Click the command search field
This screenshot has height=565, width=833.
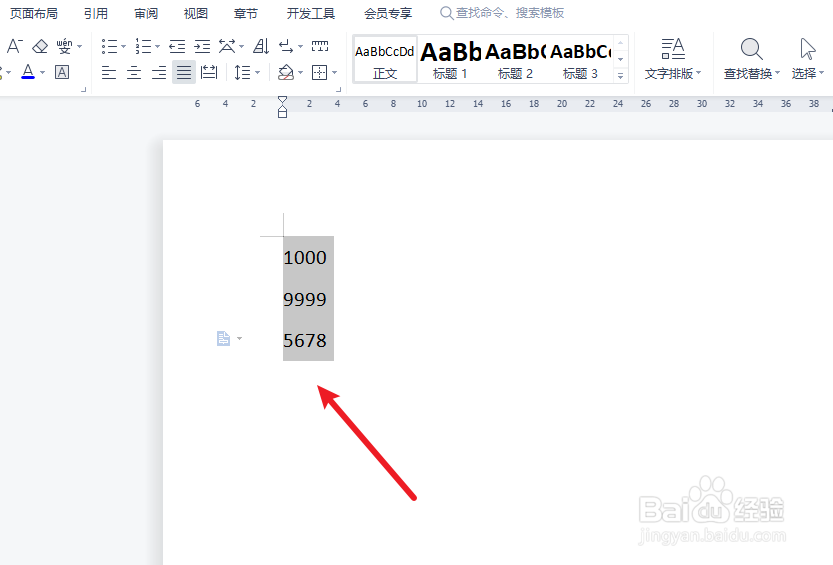coord(502,13)
